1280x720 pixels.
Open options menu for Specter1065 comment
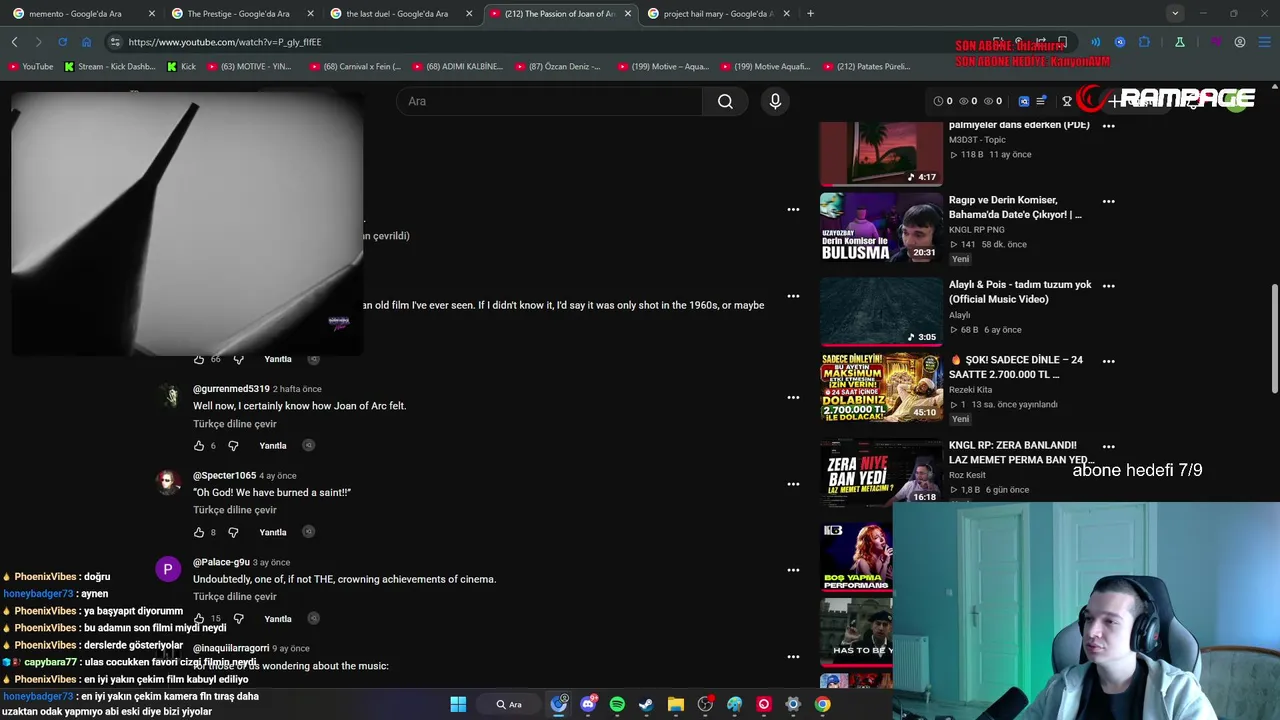793,484
